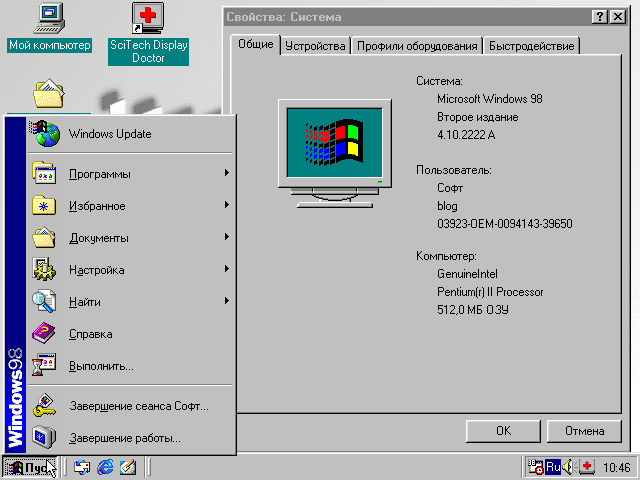Click the Пуск Start button
This screenshot has height=480, width=640.
[30, 467]
